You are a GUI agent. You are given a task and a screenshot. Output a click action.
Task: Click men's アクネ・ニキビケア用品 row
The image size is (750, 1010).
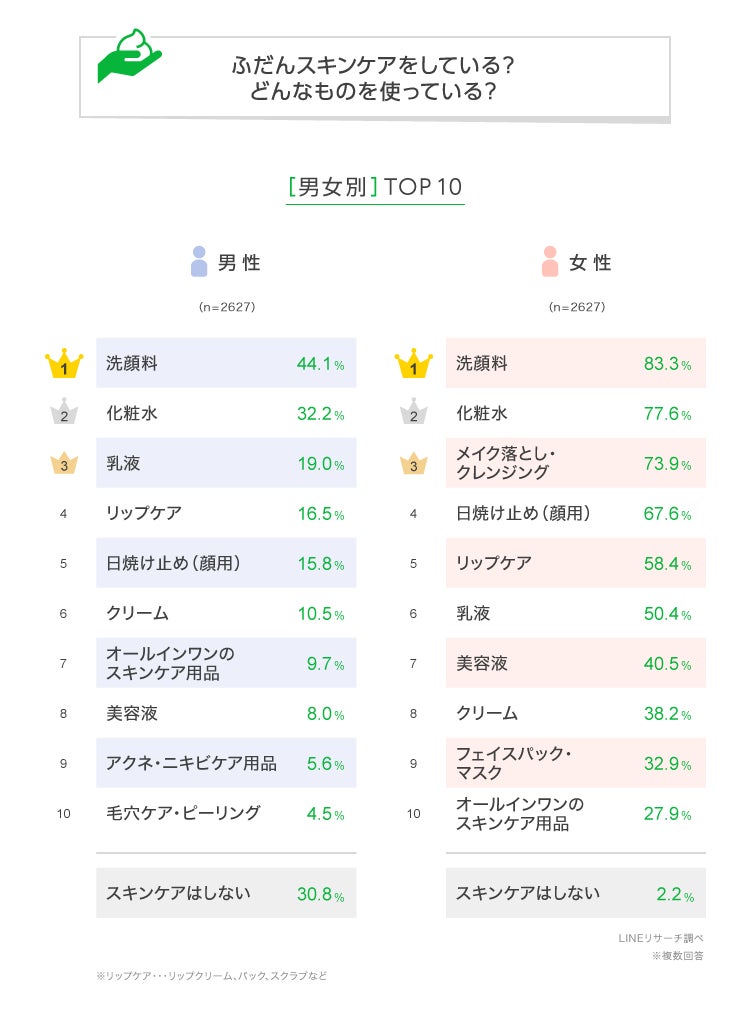(226, 763)
